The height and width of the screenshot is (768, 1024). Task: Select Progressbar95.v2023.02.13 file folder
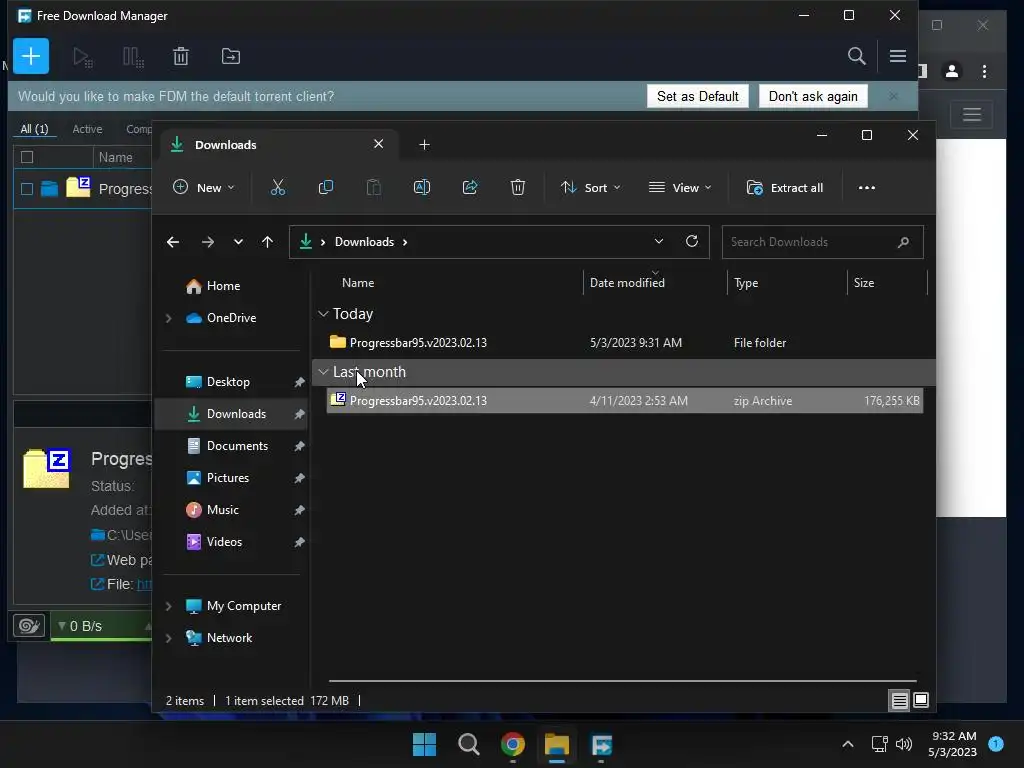pyautogui.click(x=624, y=343)
